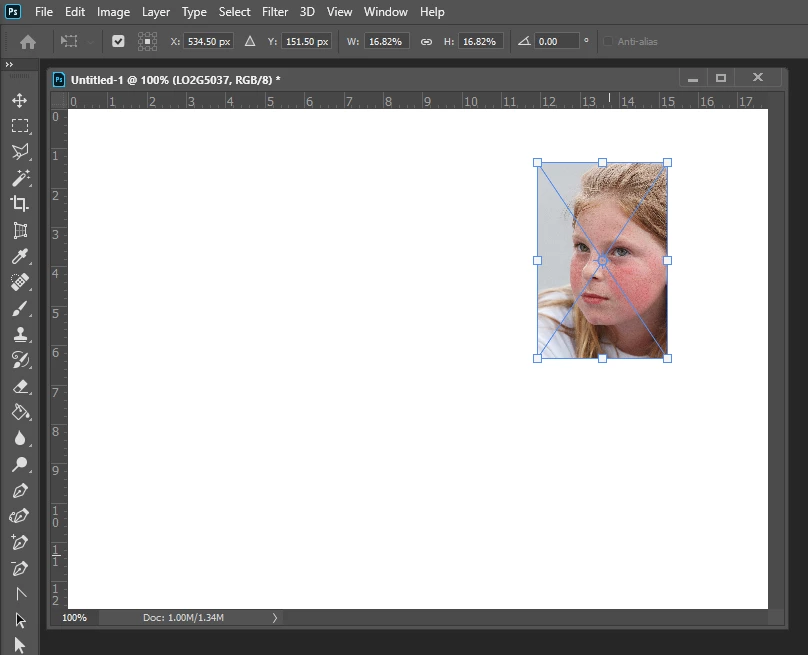Select the Paint Bucket tool
This screenshot has height=655, width=808.
[x=20, y=412]
